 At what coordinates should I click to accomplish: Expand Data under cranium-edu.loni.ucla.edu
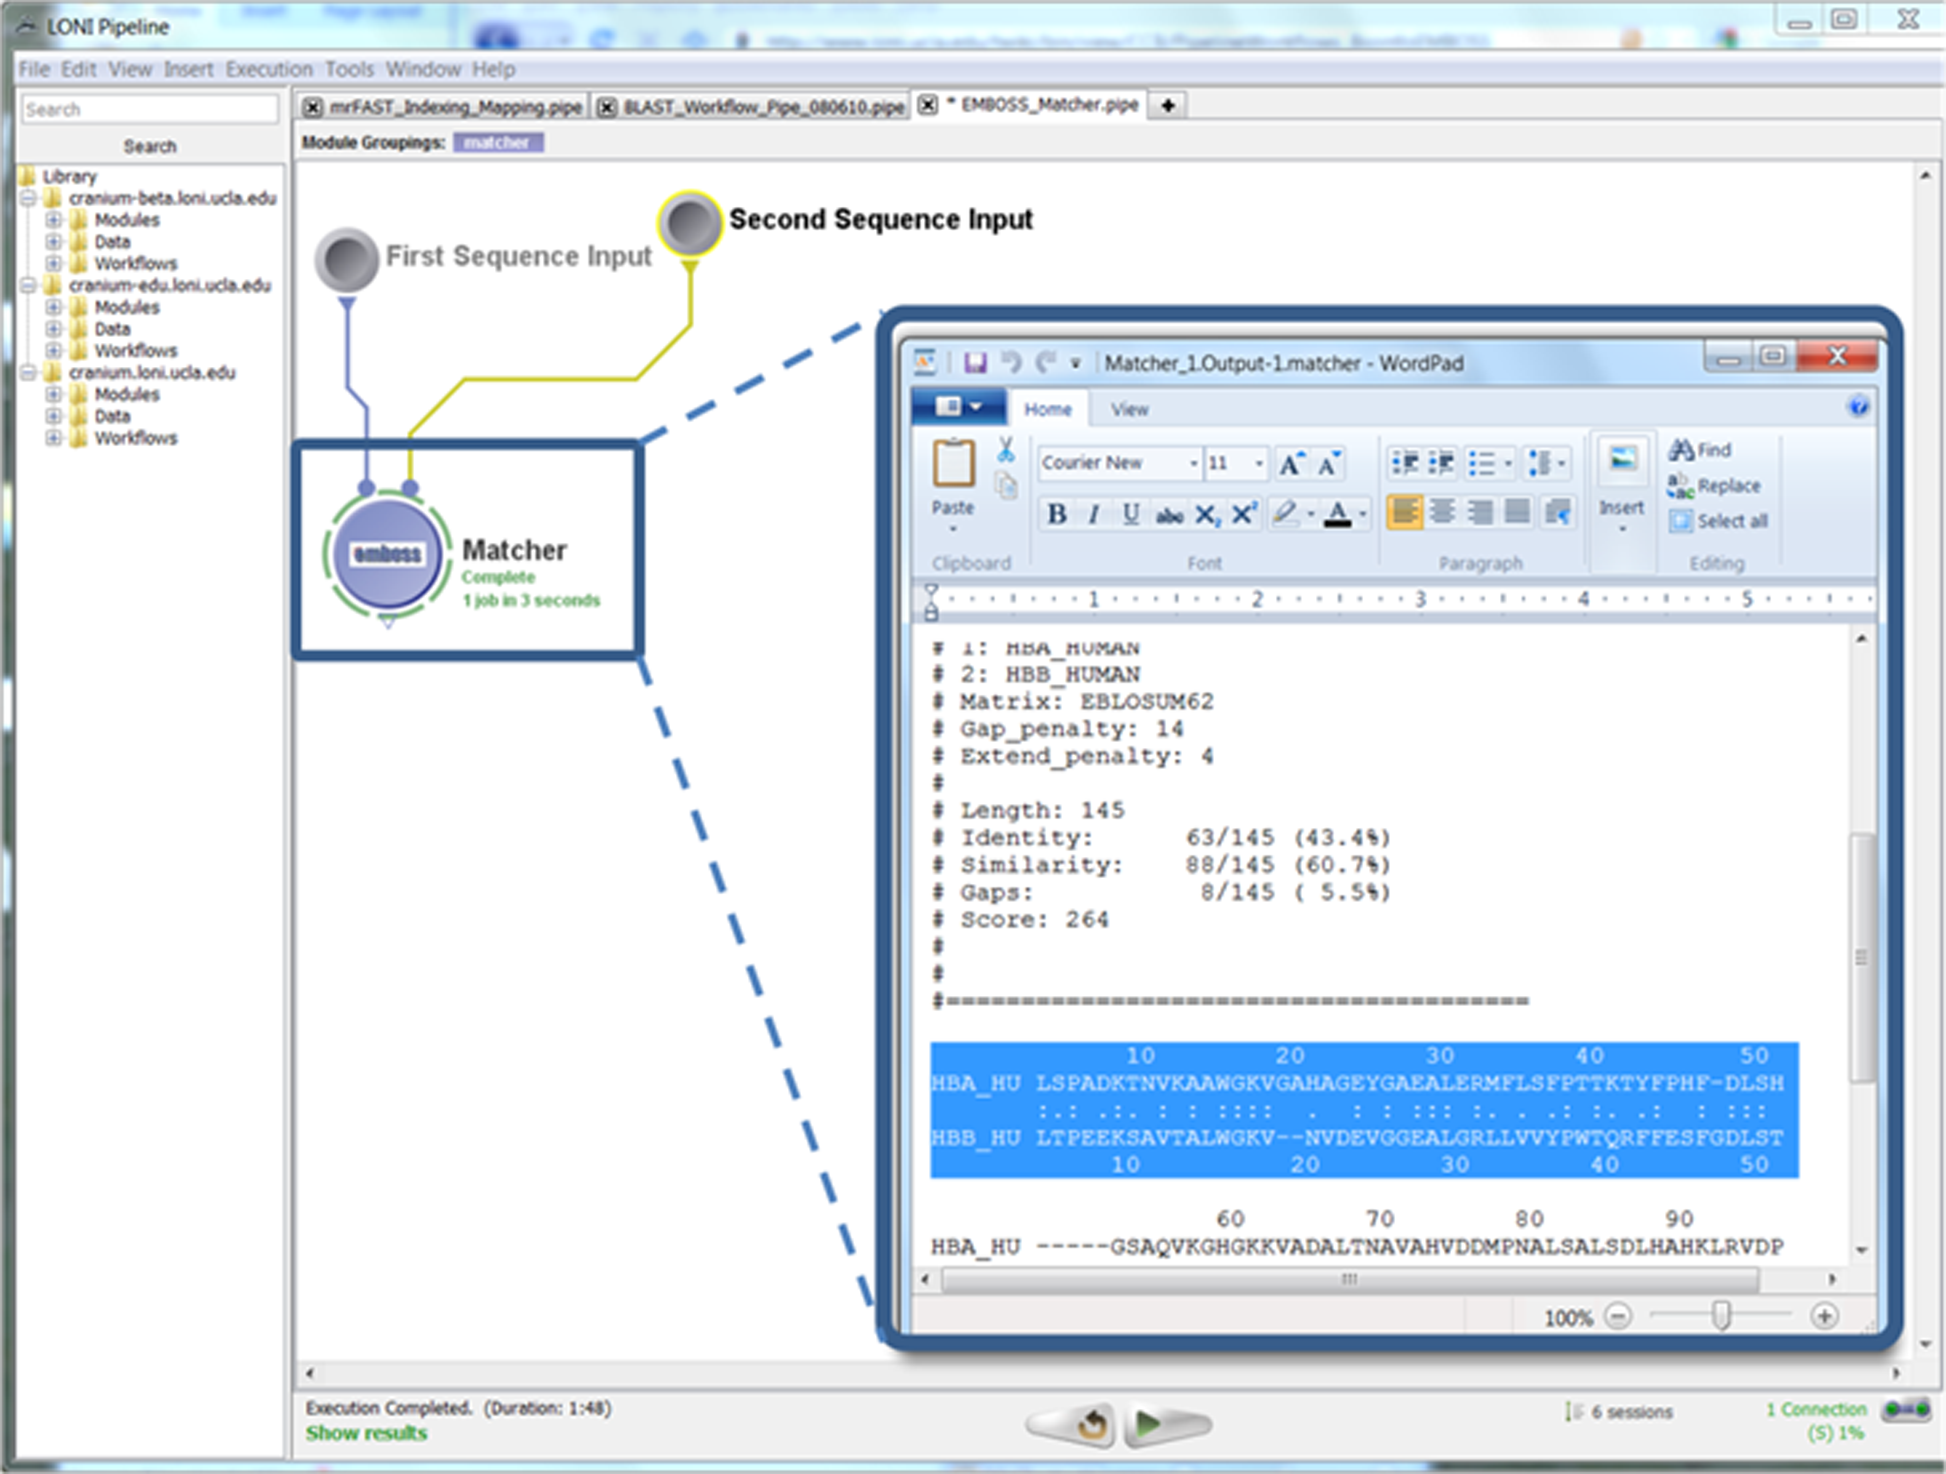(x=54, y=328)
